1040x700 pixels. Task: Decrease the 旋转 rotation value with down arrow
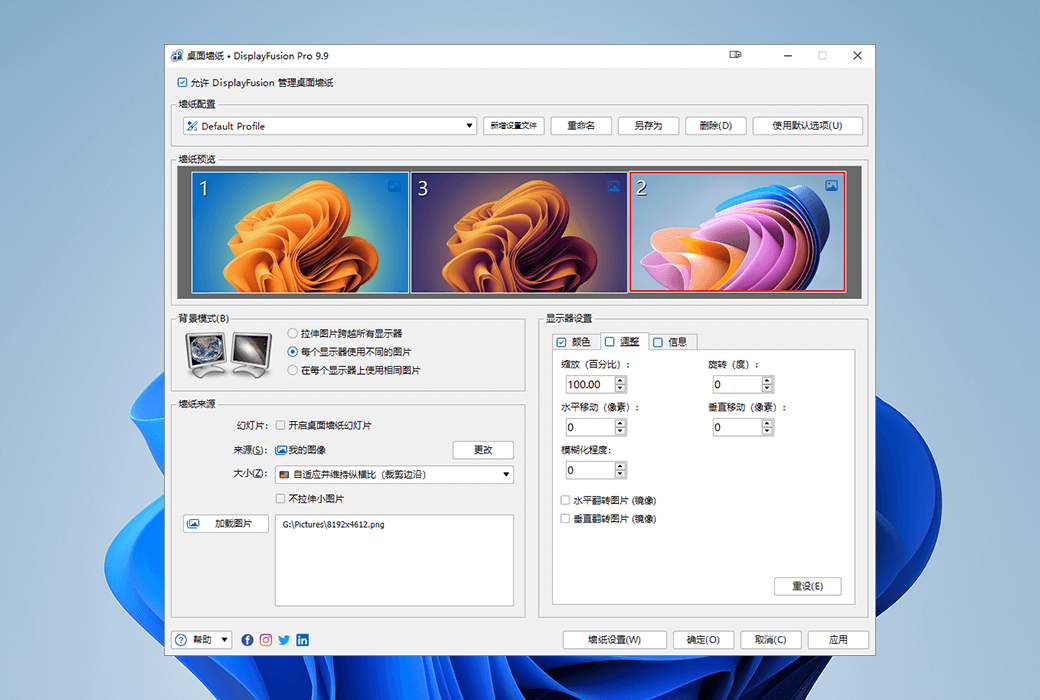[x=767, y=389]
